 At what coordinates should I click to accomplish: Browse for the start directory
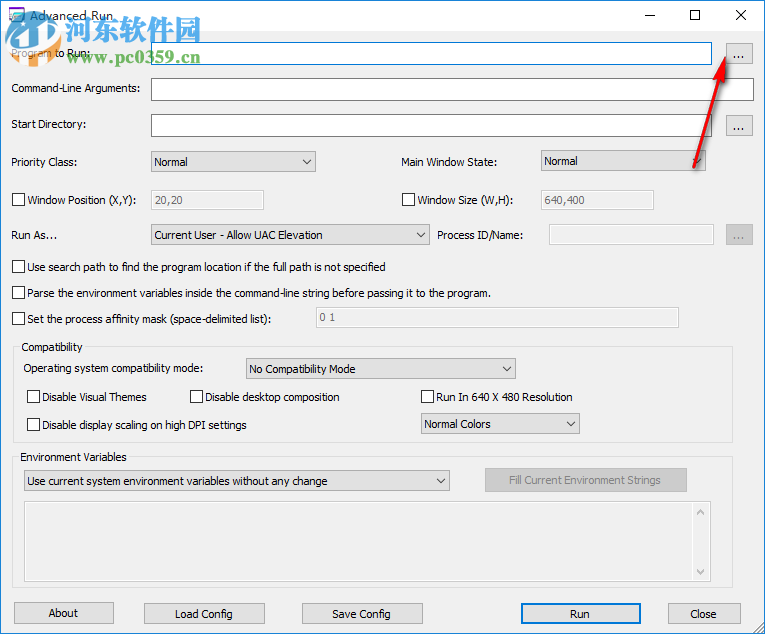click(739, 125)
